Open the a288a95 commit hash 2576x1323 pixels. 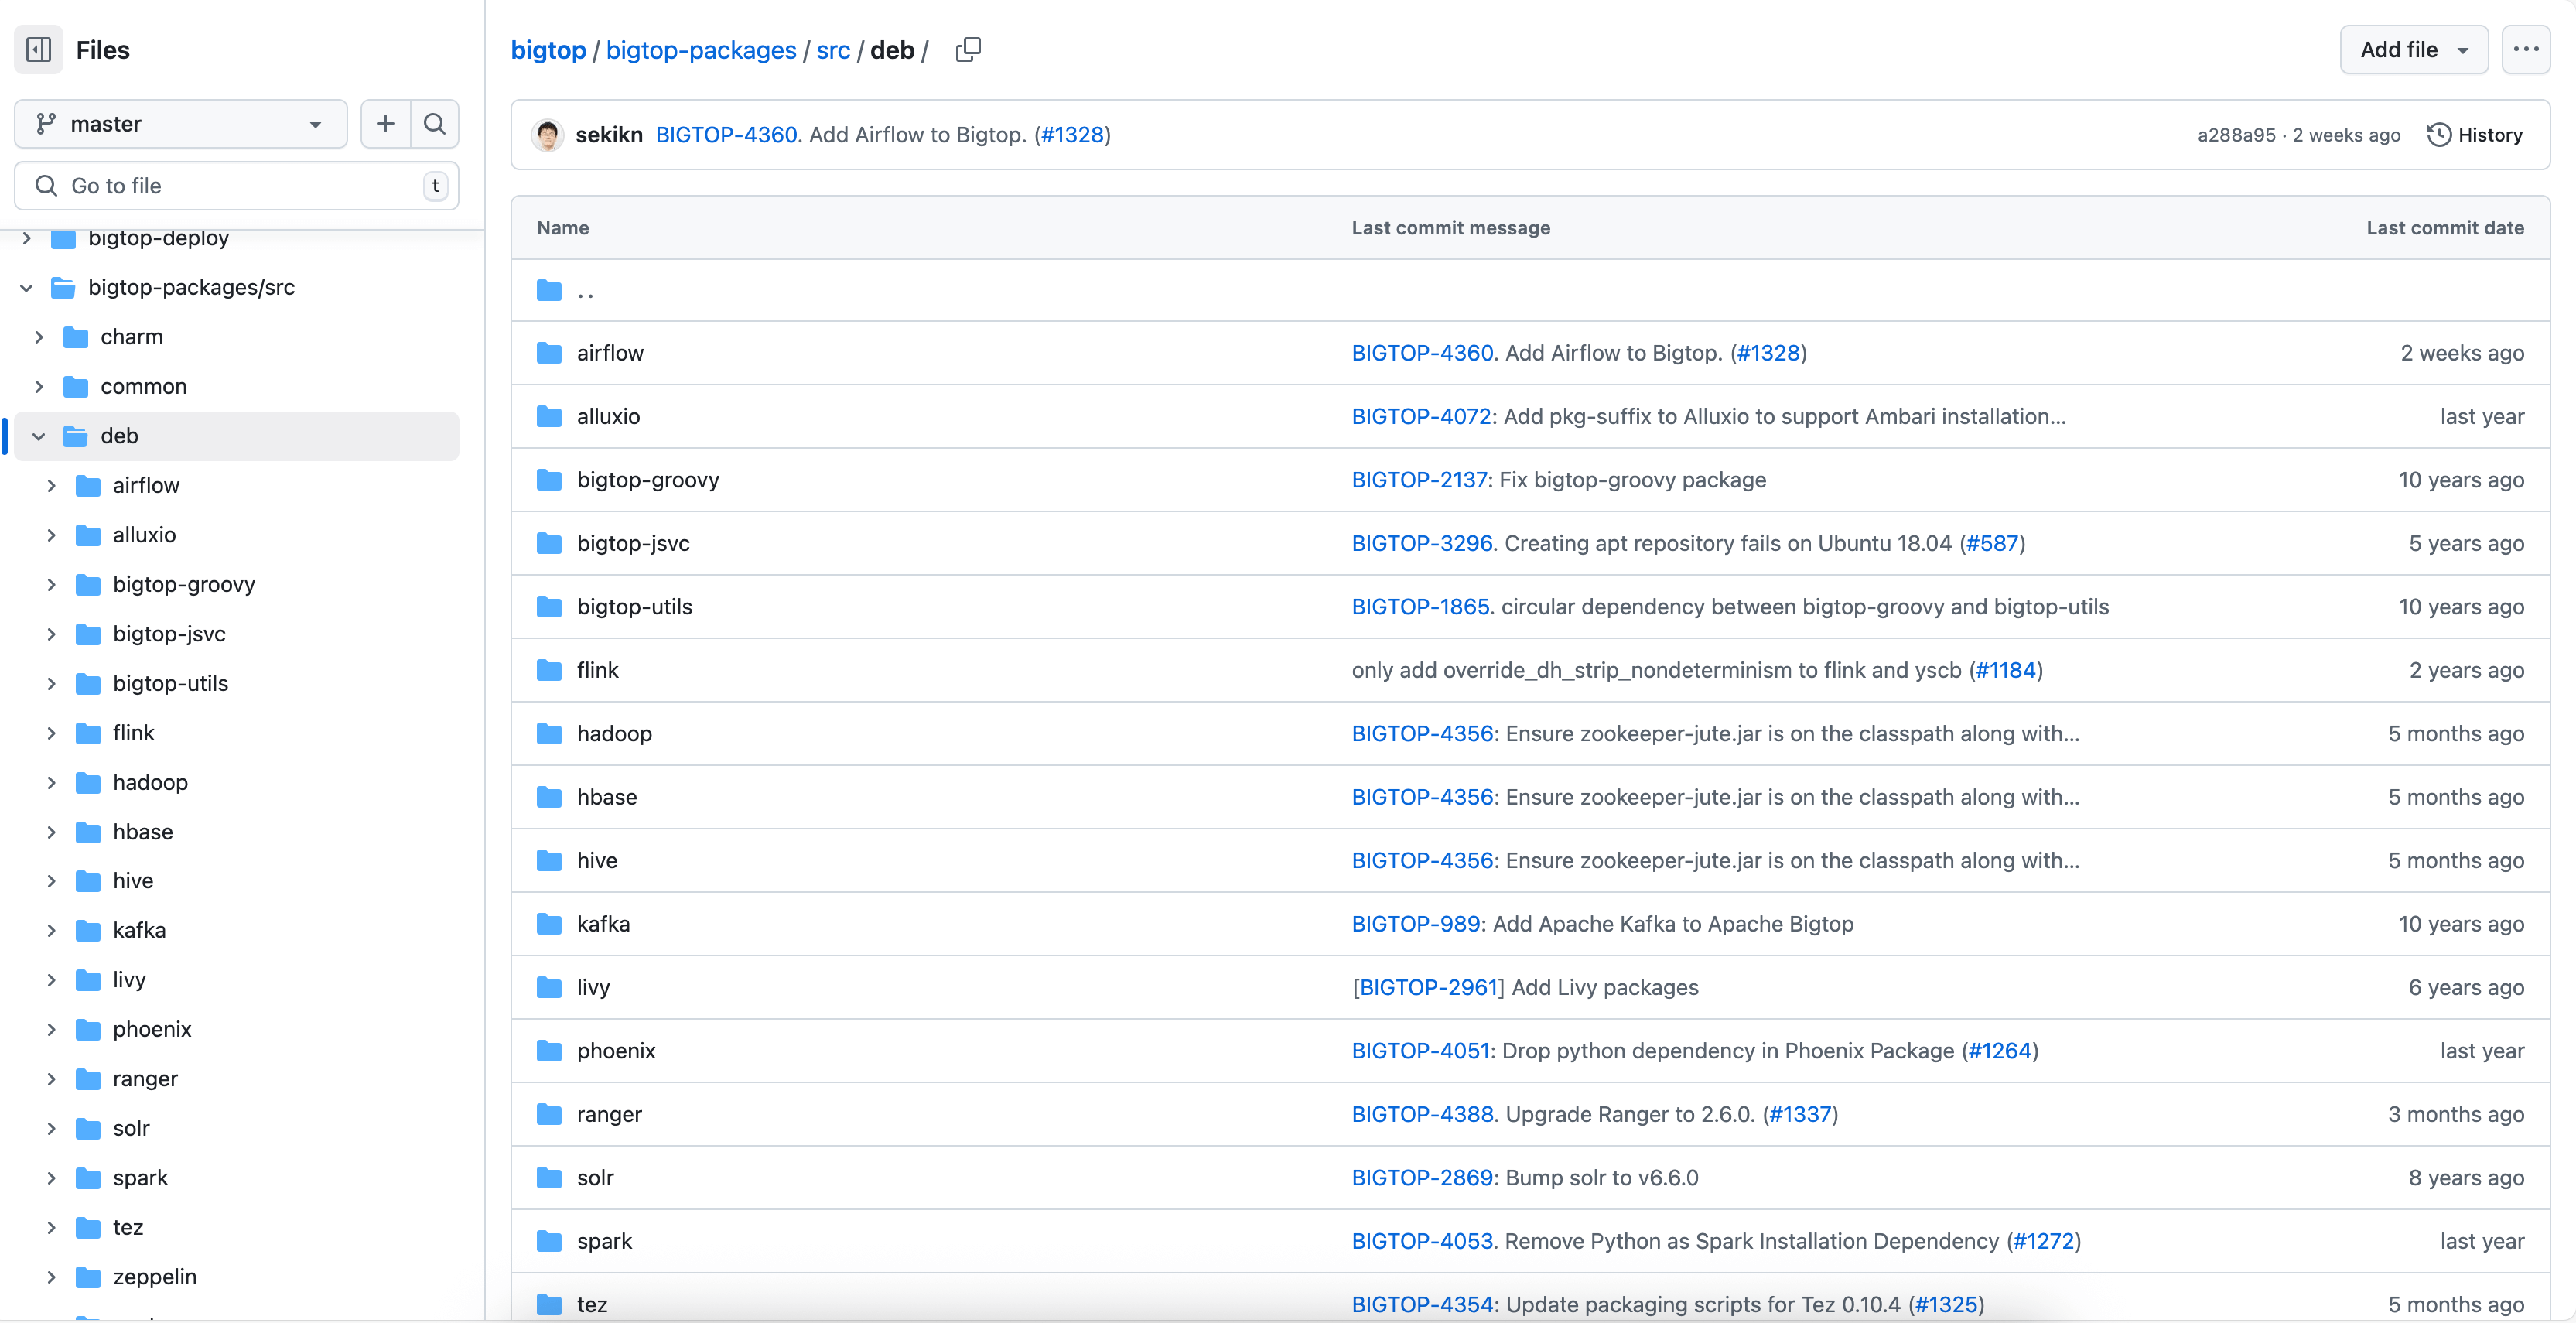(x=2236, y=135)
